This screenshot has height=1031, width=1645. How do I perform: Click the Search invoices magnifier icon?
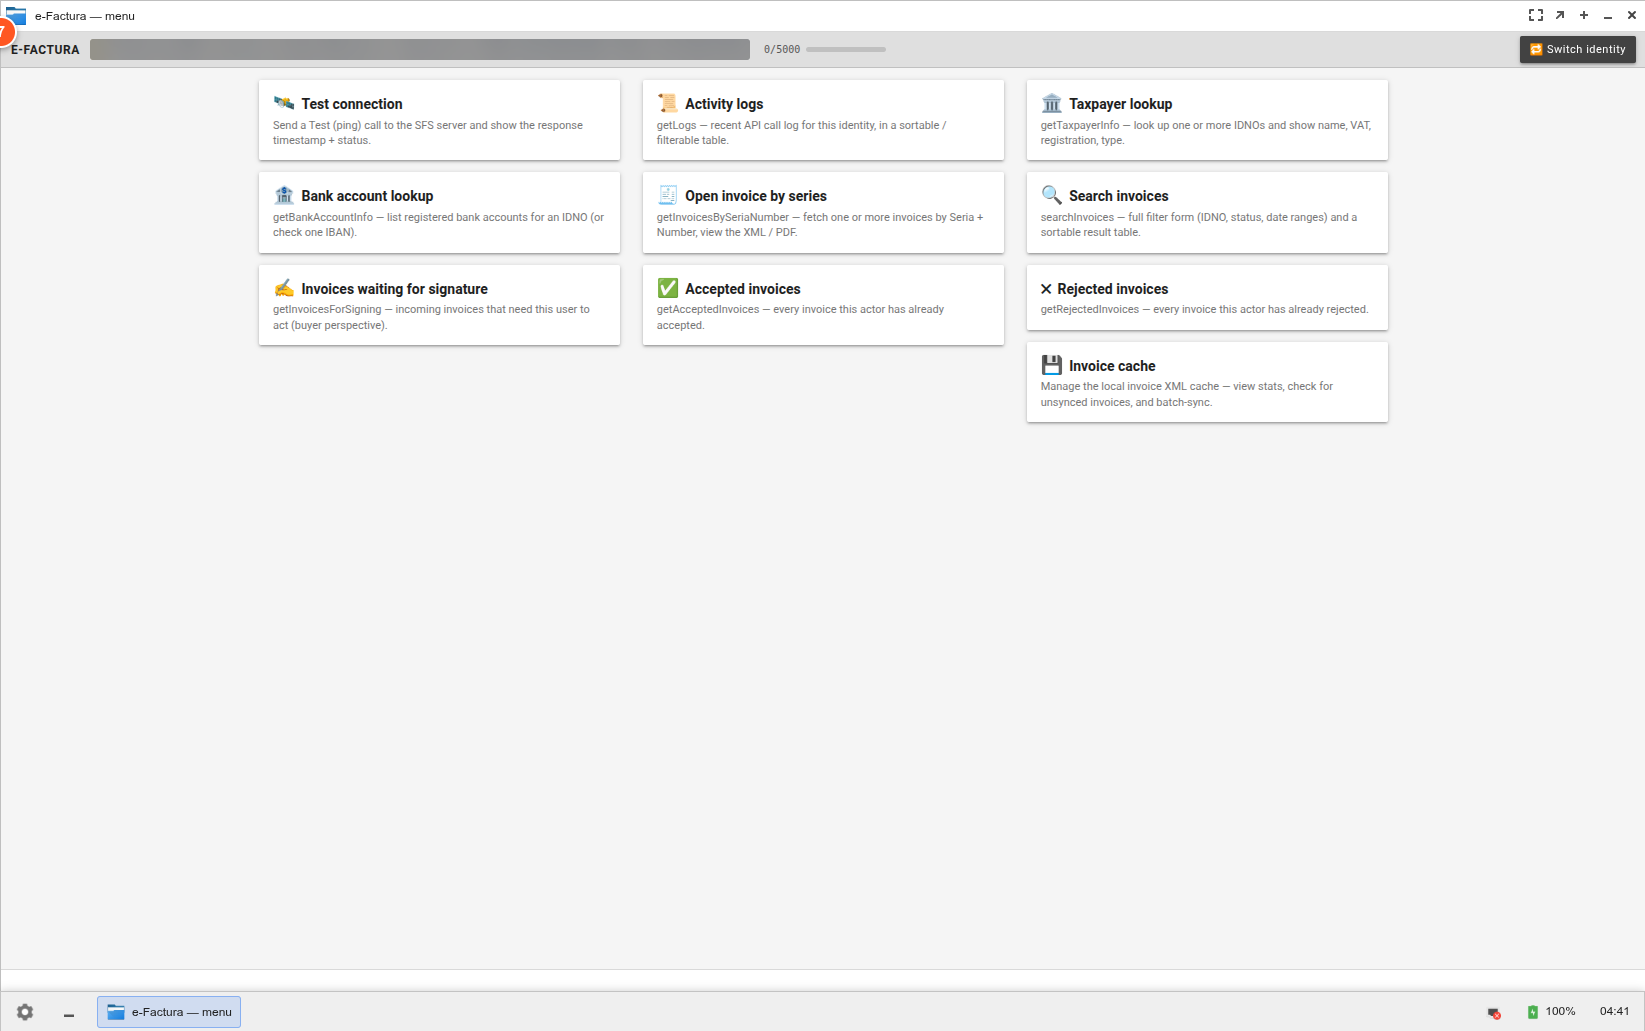[x=1051, y=195]
